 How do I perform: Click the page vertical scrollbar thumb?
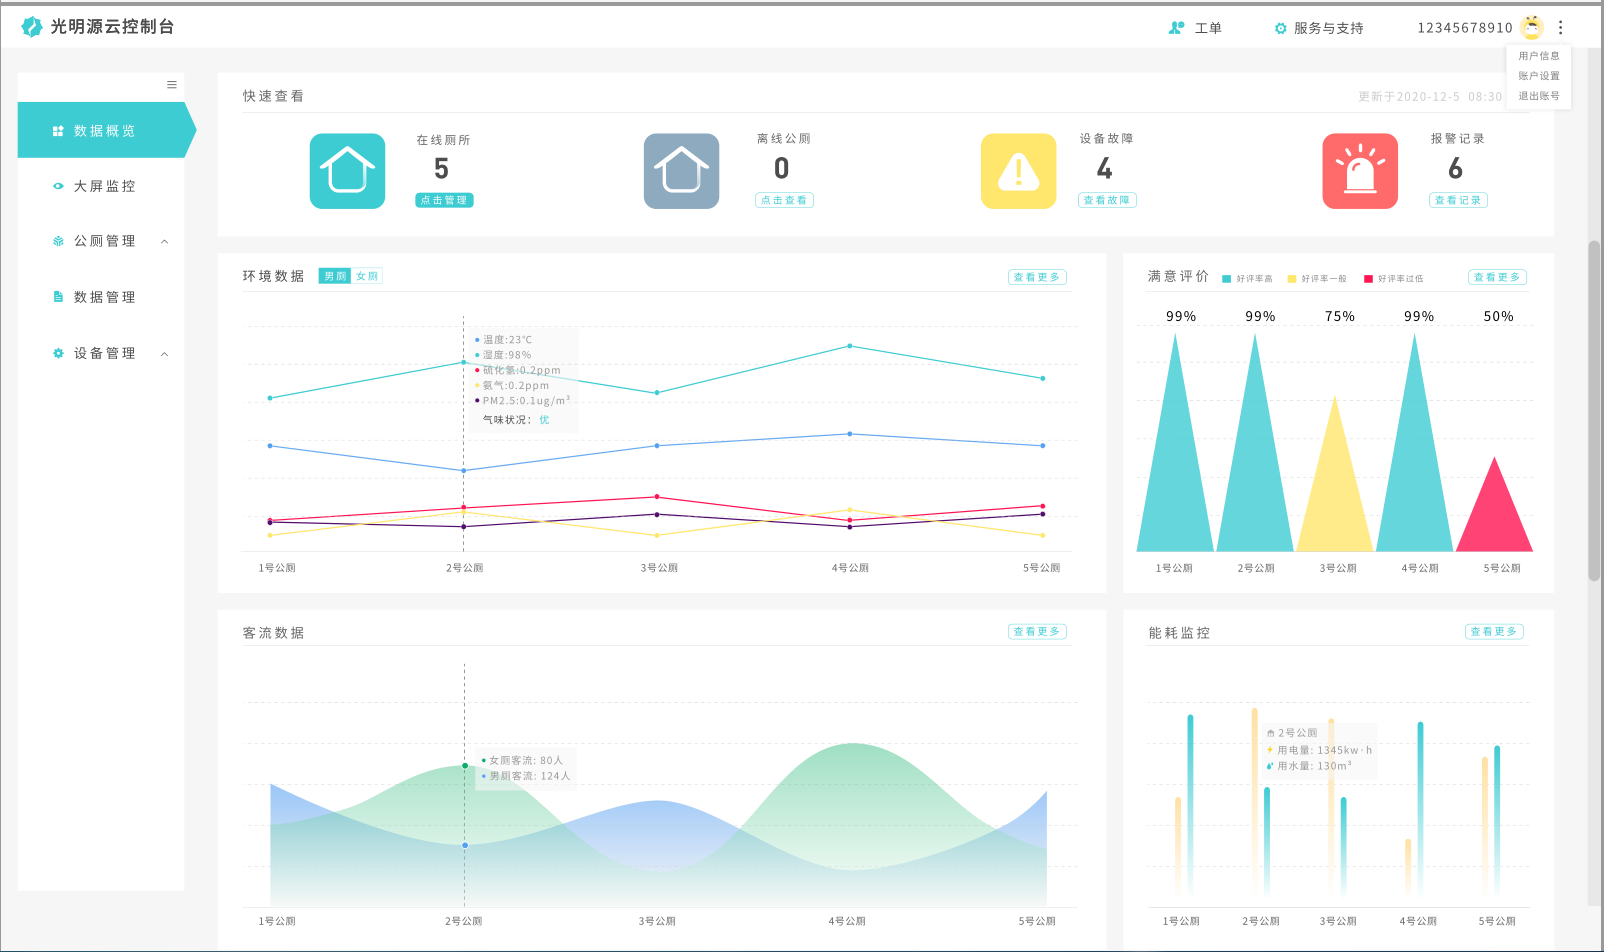(1594, 410)
